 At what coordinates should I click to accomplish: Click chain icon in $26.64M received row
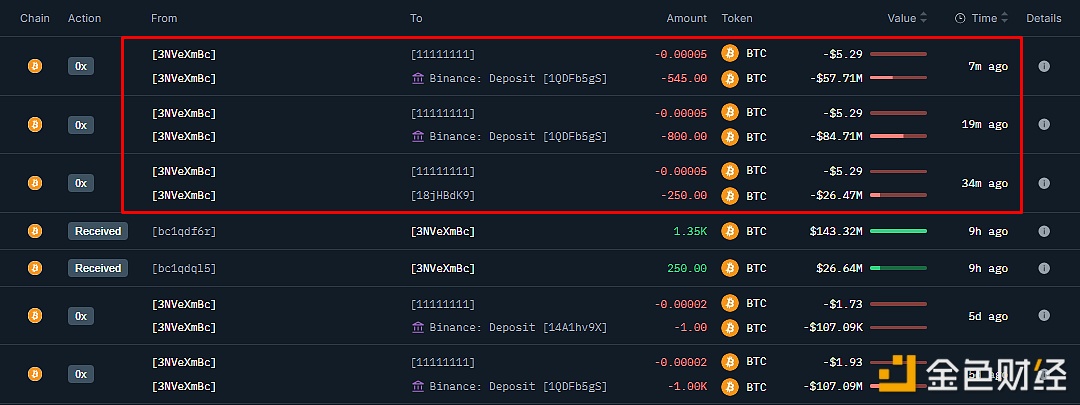34,268
